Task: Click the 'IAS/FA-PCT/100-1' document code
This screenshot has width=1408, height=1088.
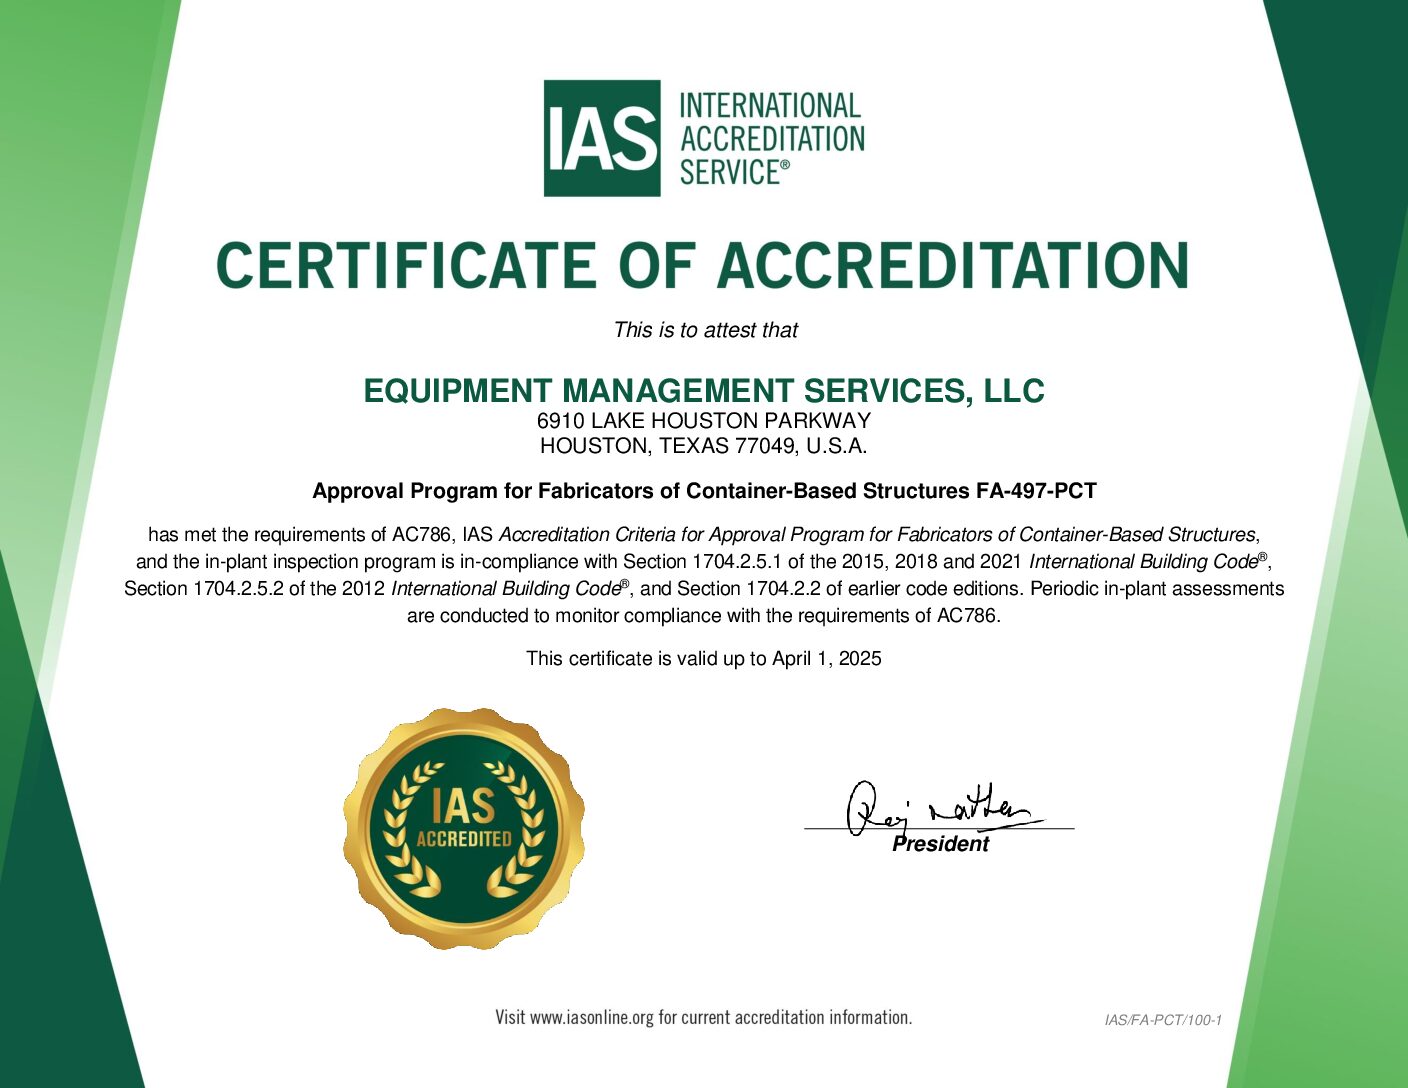Action: 1163,1020
